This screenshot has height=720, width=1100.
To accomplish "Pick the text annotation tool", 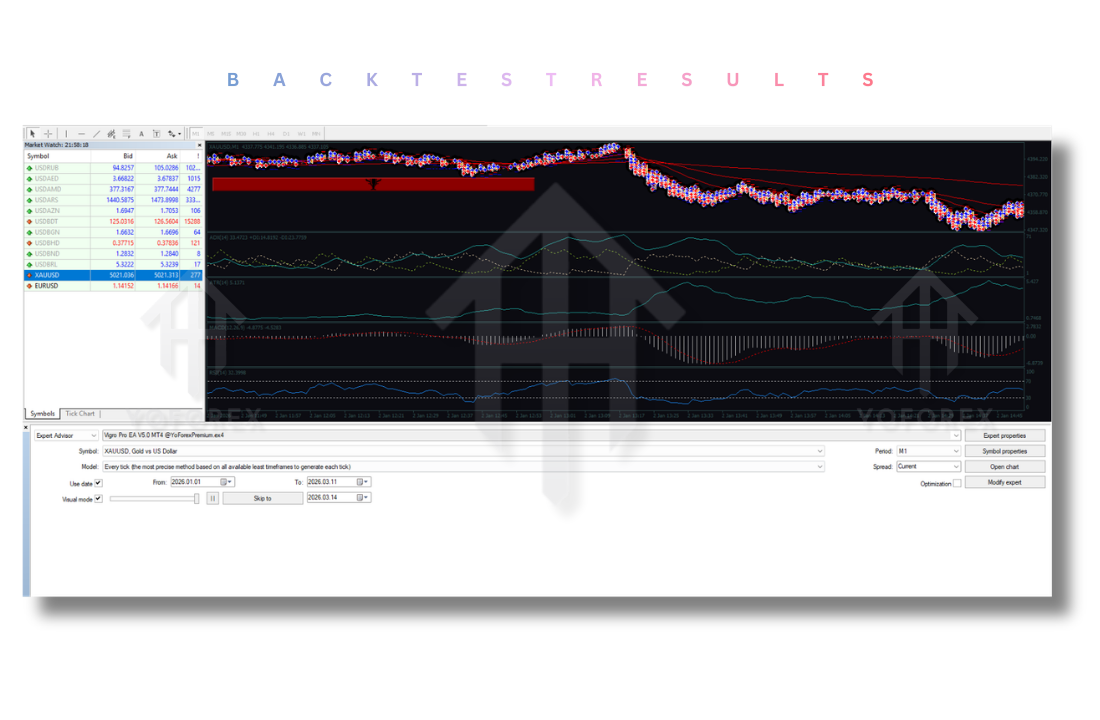I will (x=141, y=132).
